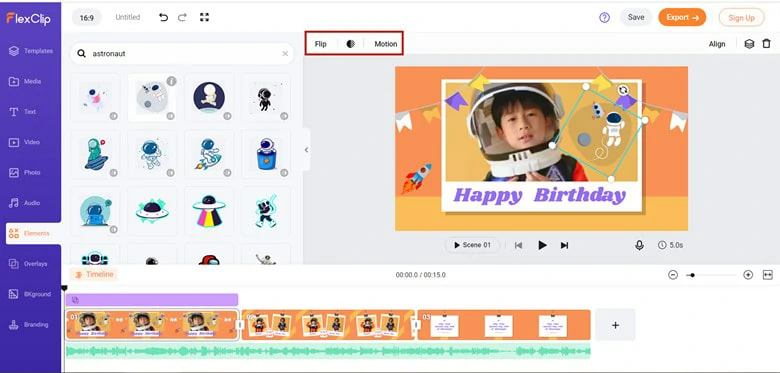The image size is (780, 373).
Task: Delete element with trash icon
Action: pos(767,44)
